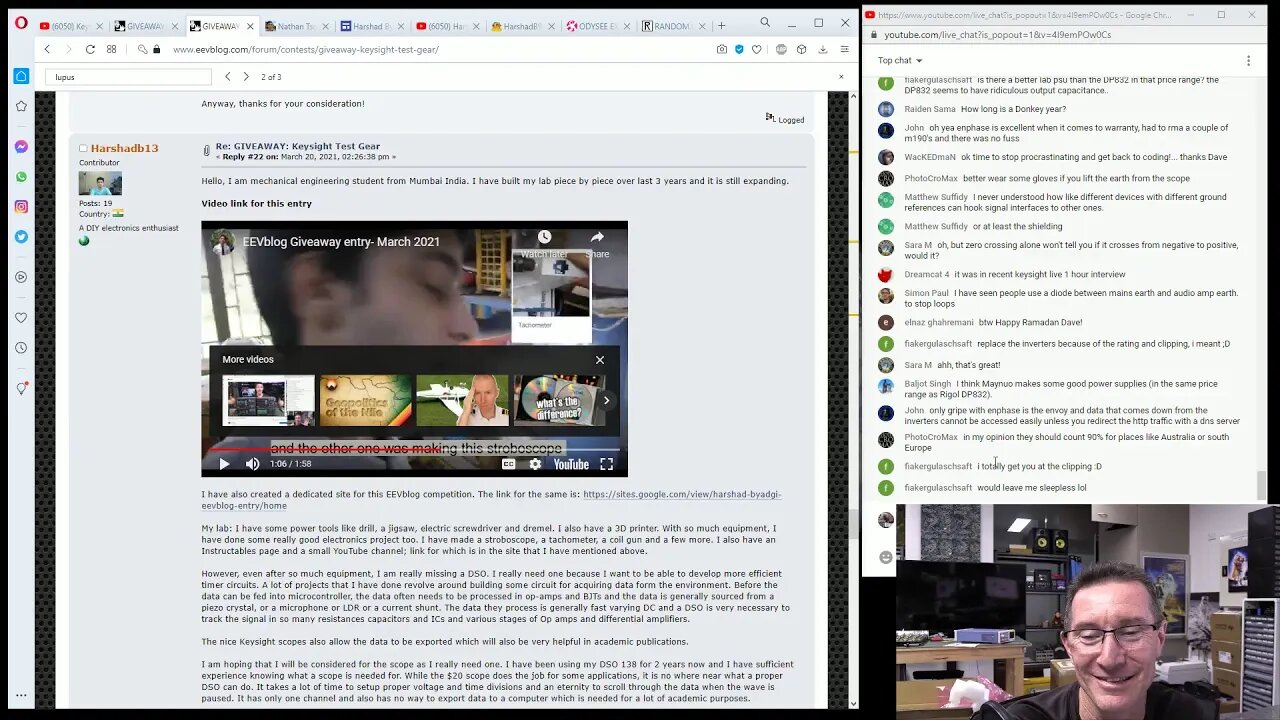Open Bookmarks star in the sidebar
The height and width of the screenshot is (720, 1280).
[x=21, y=106]
